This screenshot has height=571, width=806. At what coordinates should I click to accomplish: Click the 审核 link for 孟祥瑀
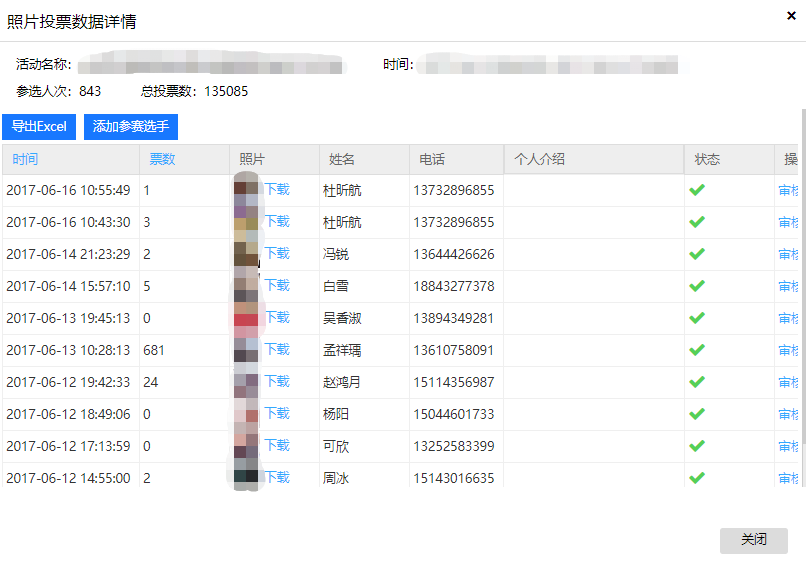click(788, 350)
